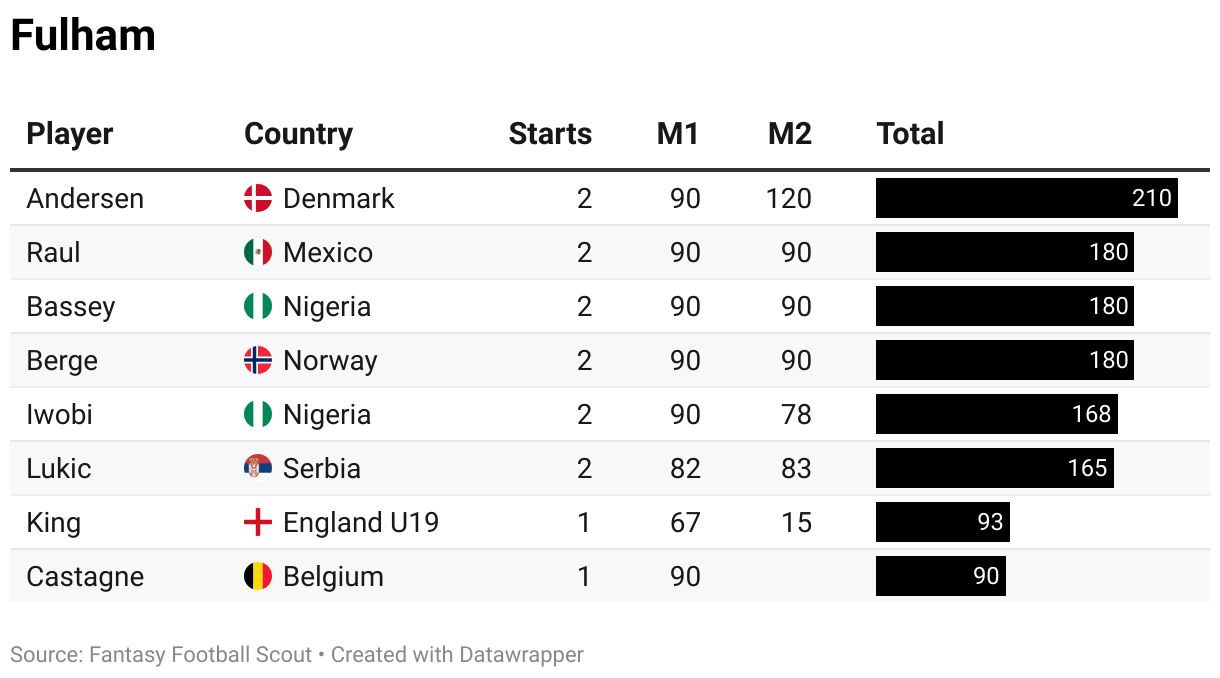Sort by the Player column header
The width and height of the screenshot is (1220, 678).
pos(70,134)
